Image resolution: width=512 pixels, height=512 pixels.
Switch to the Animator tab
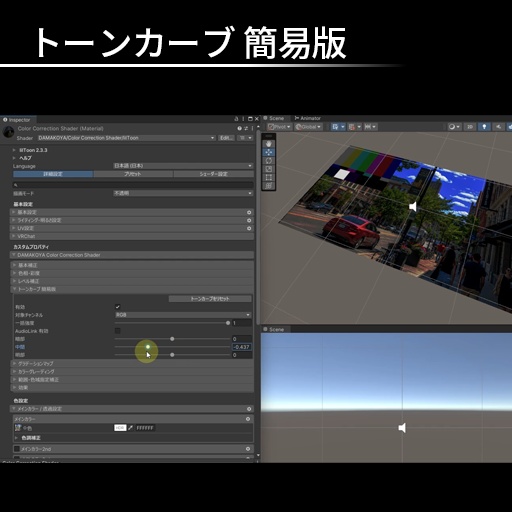point(307,118)
